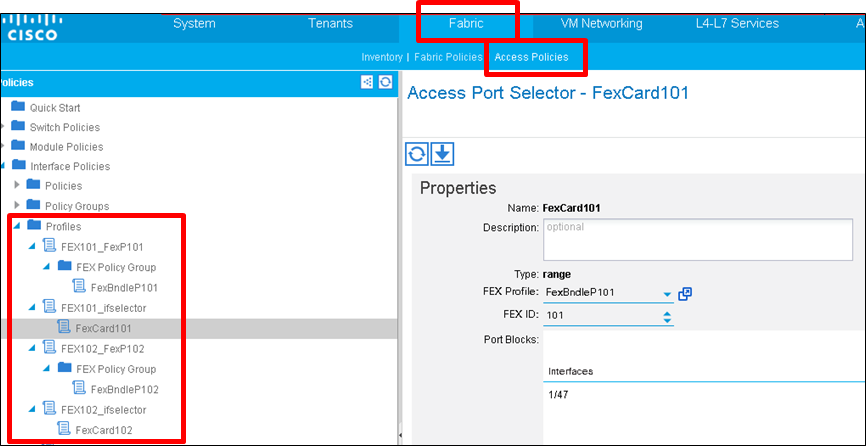866x446 pixels.
Task: Open FexBndleP101 in the tree
Action: 124,288
